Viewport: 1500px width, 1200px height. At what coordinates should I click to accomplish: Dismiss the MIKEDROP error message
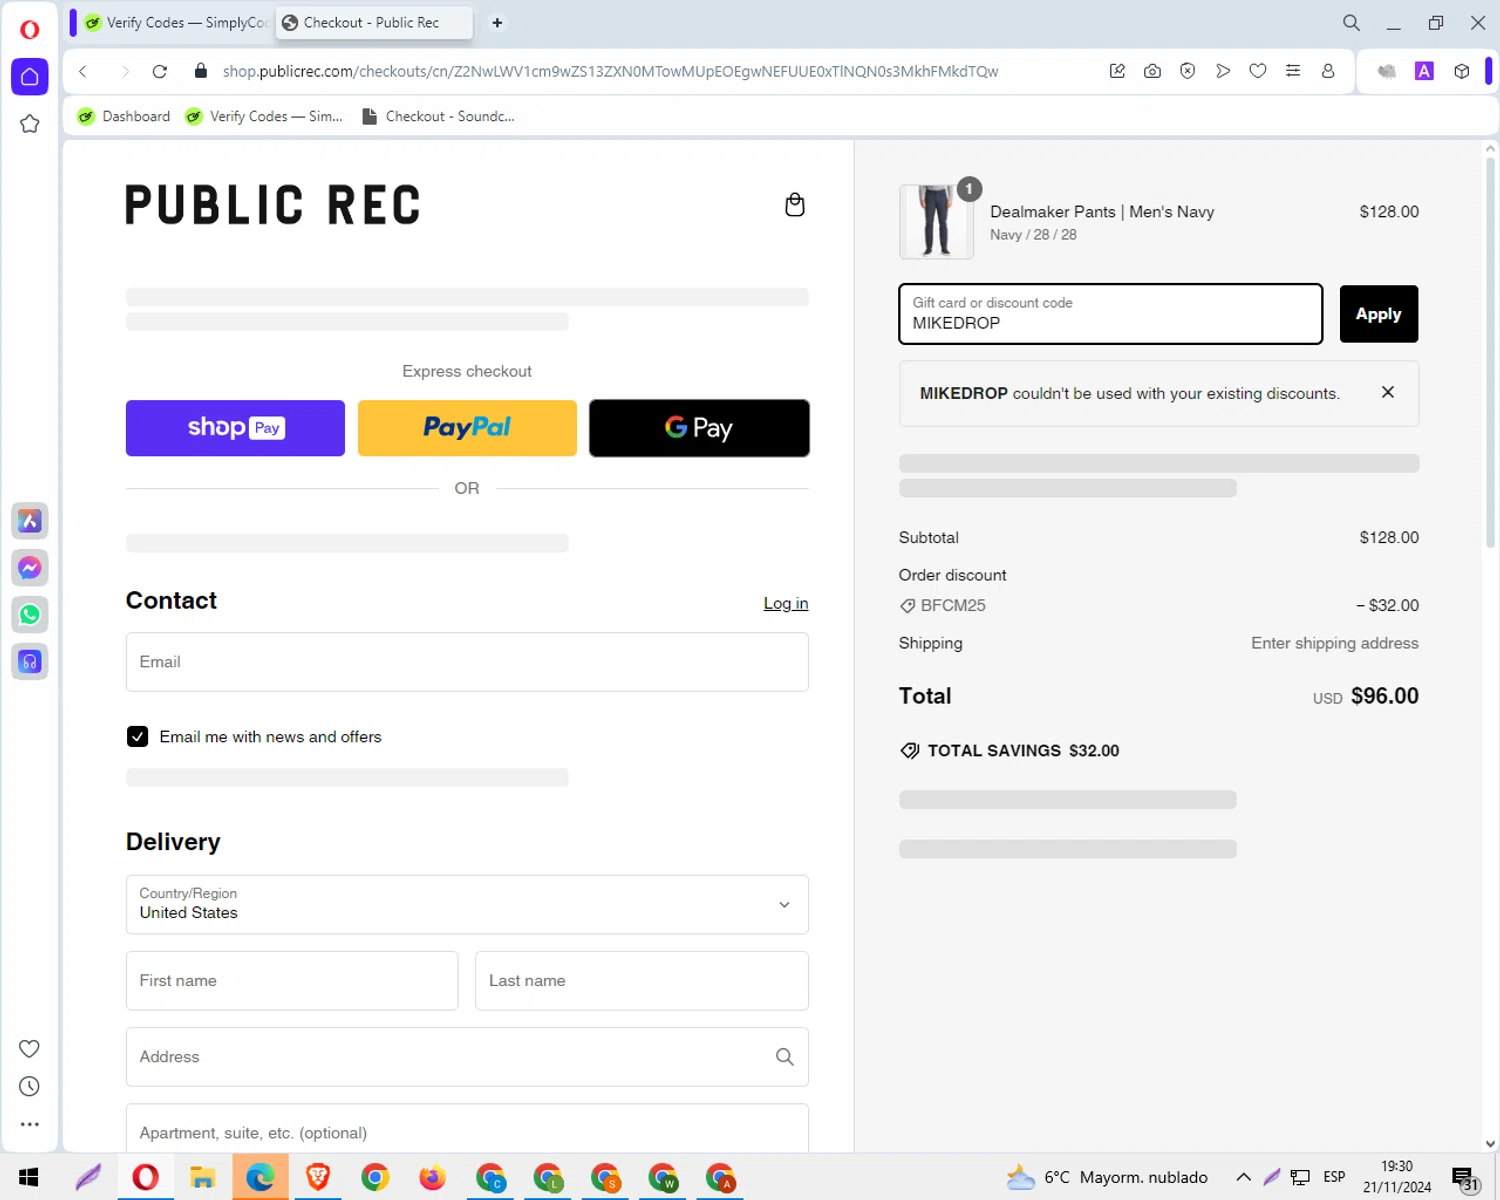pos(1388,392)
